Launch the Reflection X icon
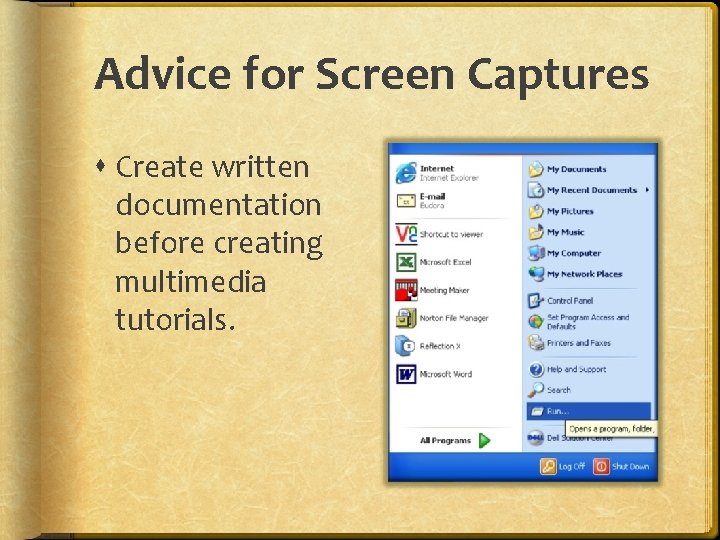Image resolution: width=720 pixels, height=540 pixels. (x=405, y=346)
